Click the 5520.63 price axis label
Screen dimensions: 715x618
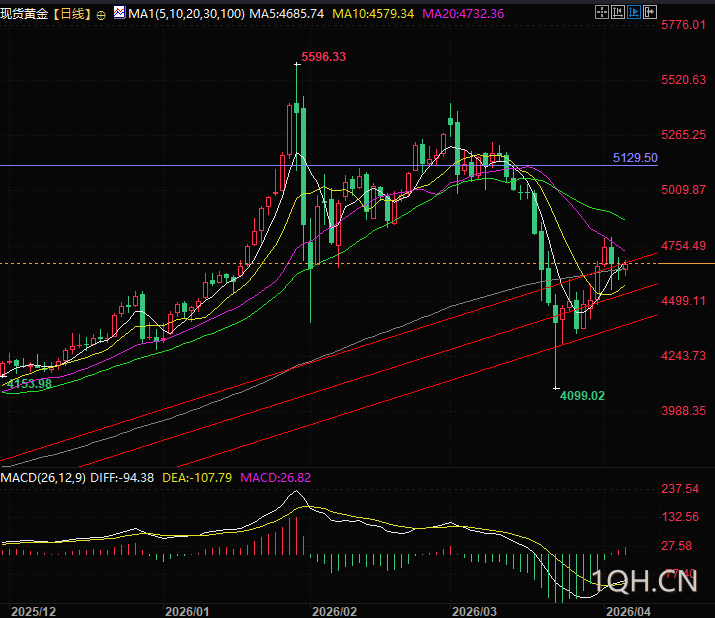684,80
